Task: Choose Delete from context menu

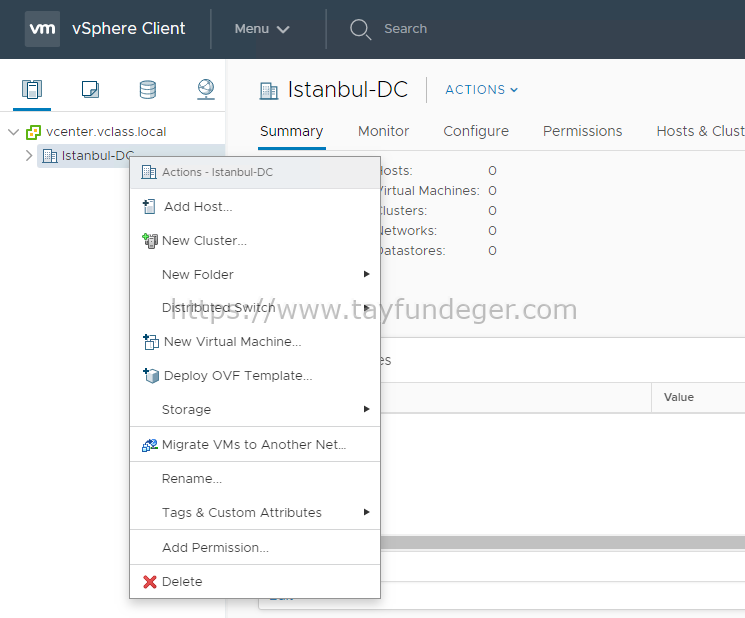Action: pyautogui.click(x=255, y=582)
